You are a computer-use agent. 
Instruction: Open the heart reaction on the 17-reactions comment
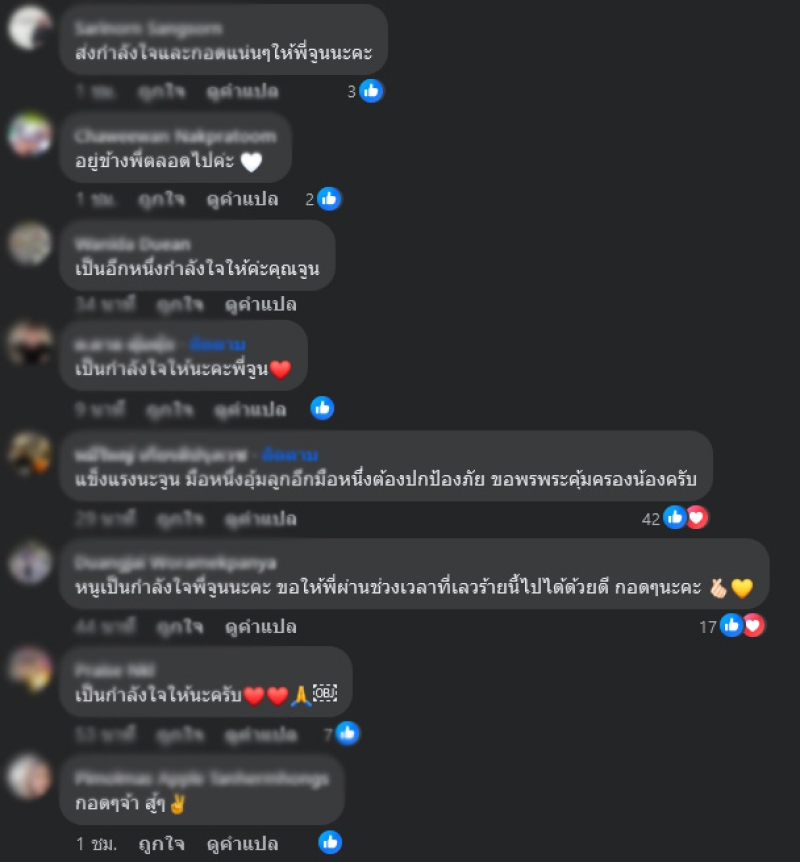753,625
